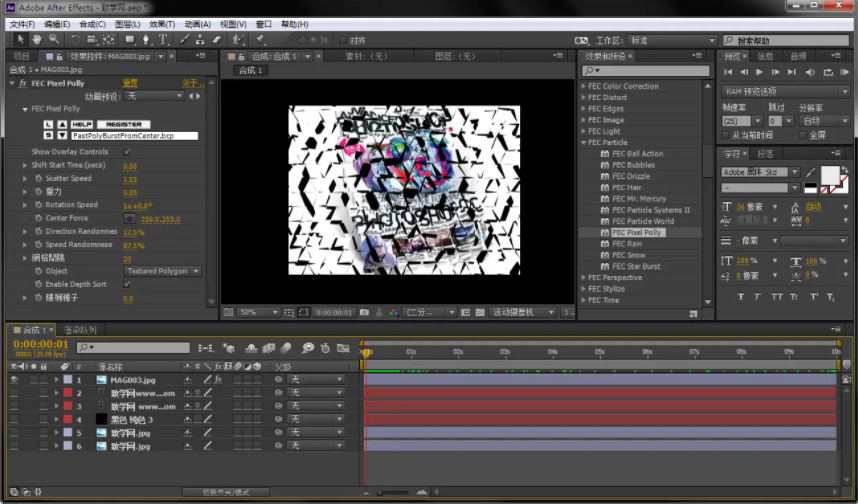
Task: Select the Pen tool
Action: click(x=146, y=39)
